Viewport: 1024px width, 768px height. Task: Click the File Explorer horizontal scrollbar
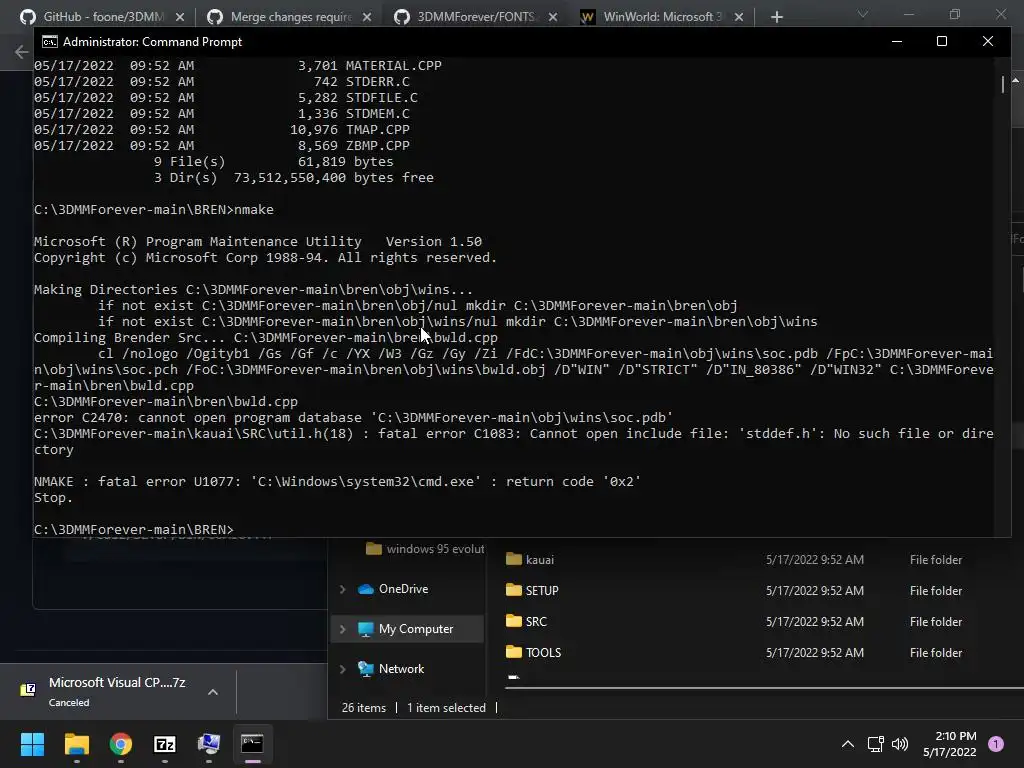764,688
